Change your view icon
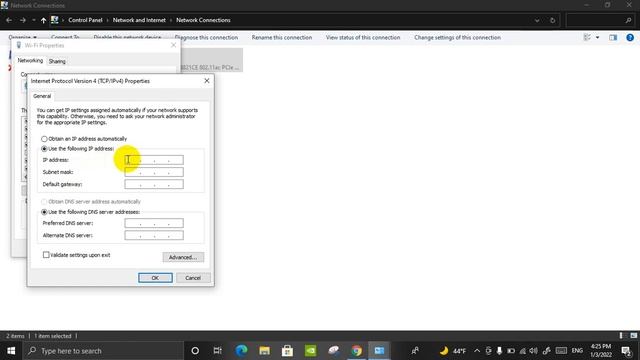 587,38
